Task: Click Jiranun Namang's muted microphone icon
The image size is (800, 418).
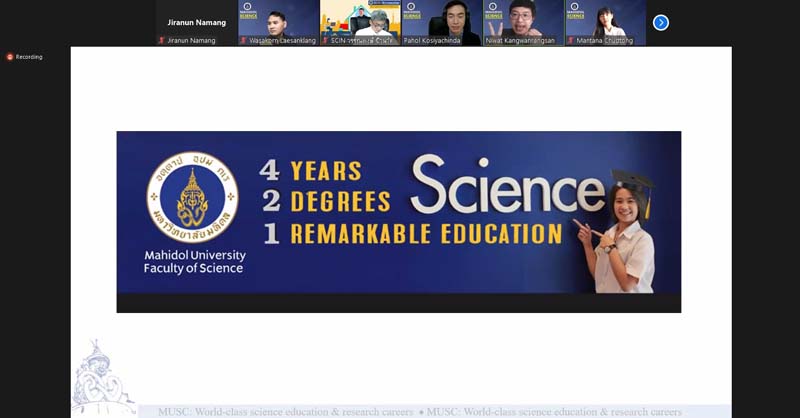Action: pyautogui.click(x=162, y=40)
